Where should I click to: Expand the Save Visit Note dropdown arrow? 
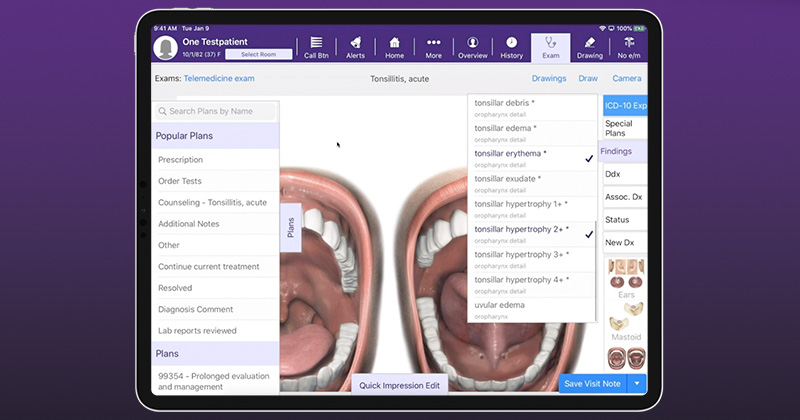637,384
